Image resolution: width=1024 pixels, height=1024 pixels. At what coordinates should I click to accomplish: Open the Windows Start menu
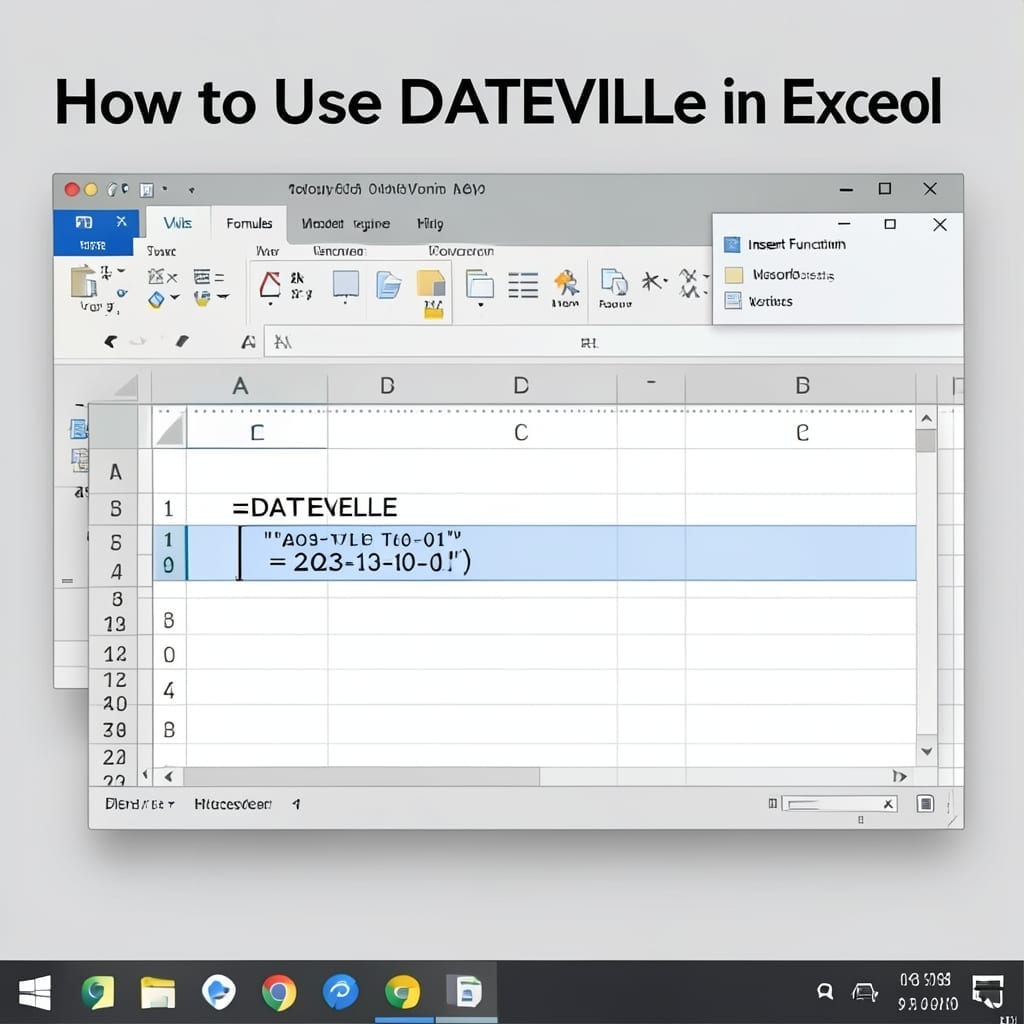tap(35, 993)
